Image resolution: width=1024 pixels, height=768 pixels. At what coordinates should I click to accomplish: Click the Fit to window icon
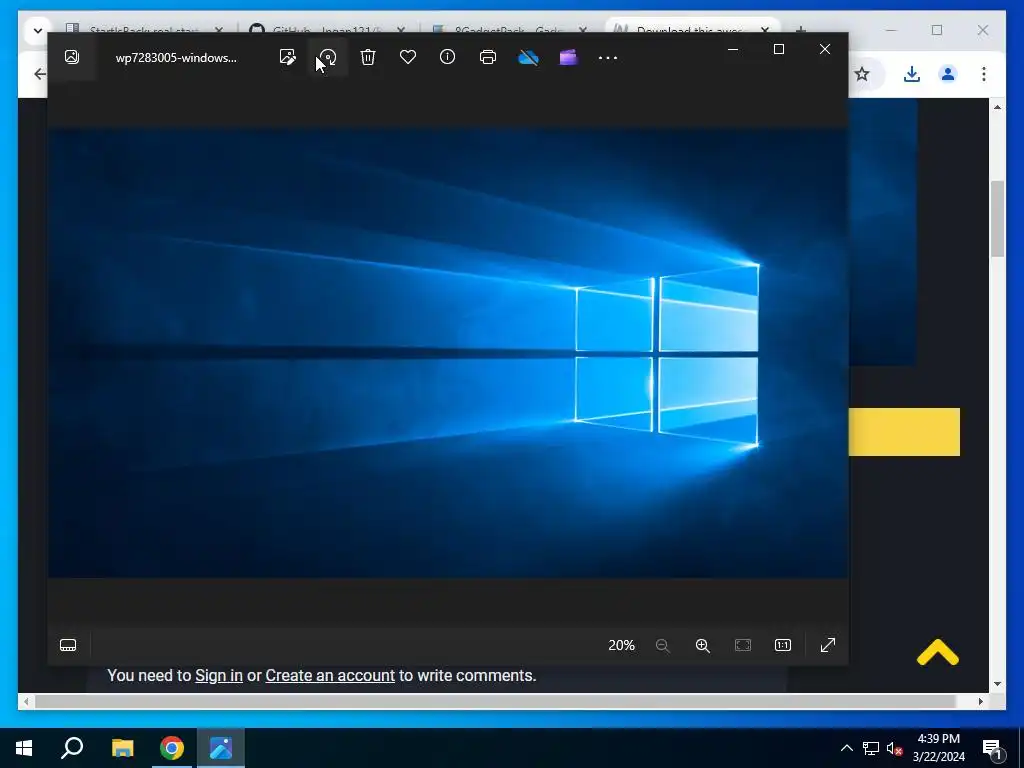[743, 645]
